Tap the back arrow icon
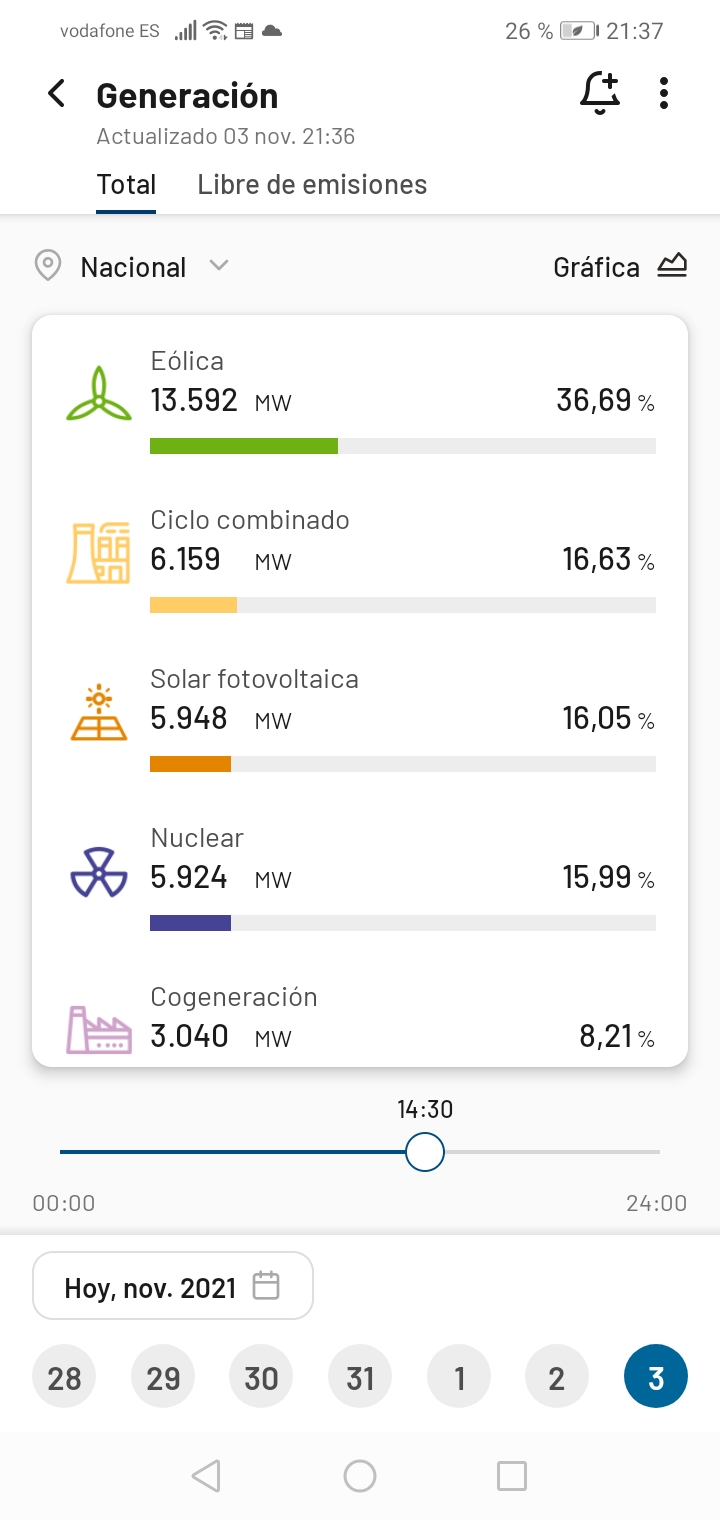The image size is (720, 1520). pos(57,94)
